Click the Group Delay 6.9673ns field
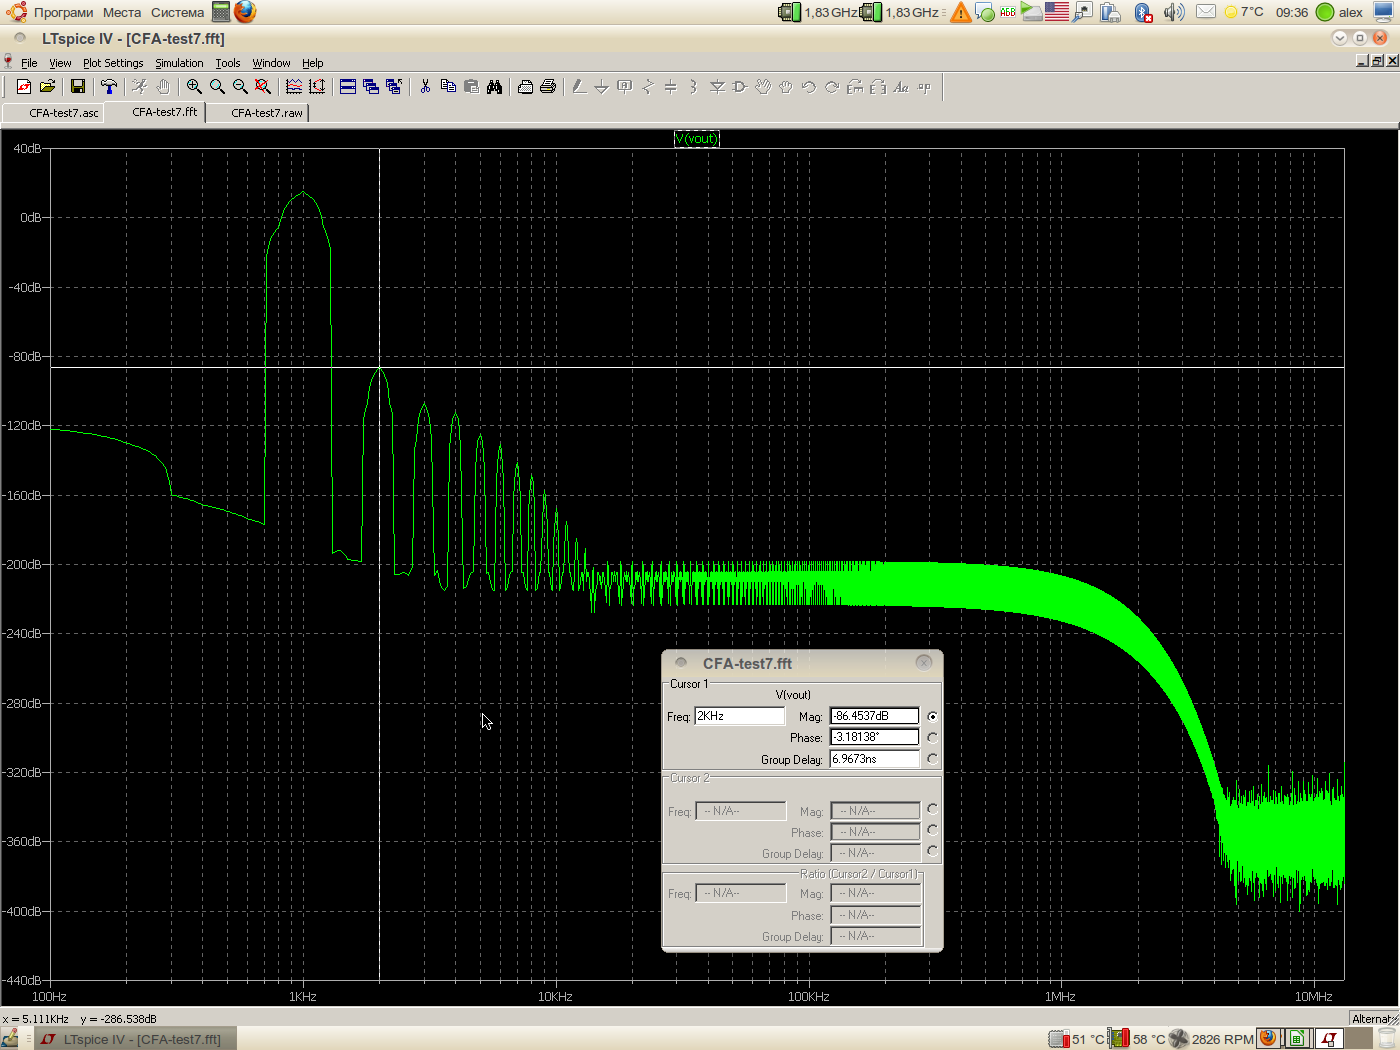Screen dimensions: 1400x1050 [874, 759]
